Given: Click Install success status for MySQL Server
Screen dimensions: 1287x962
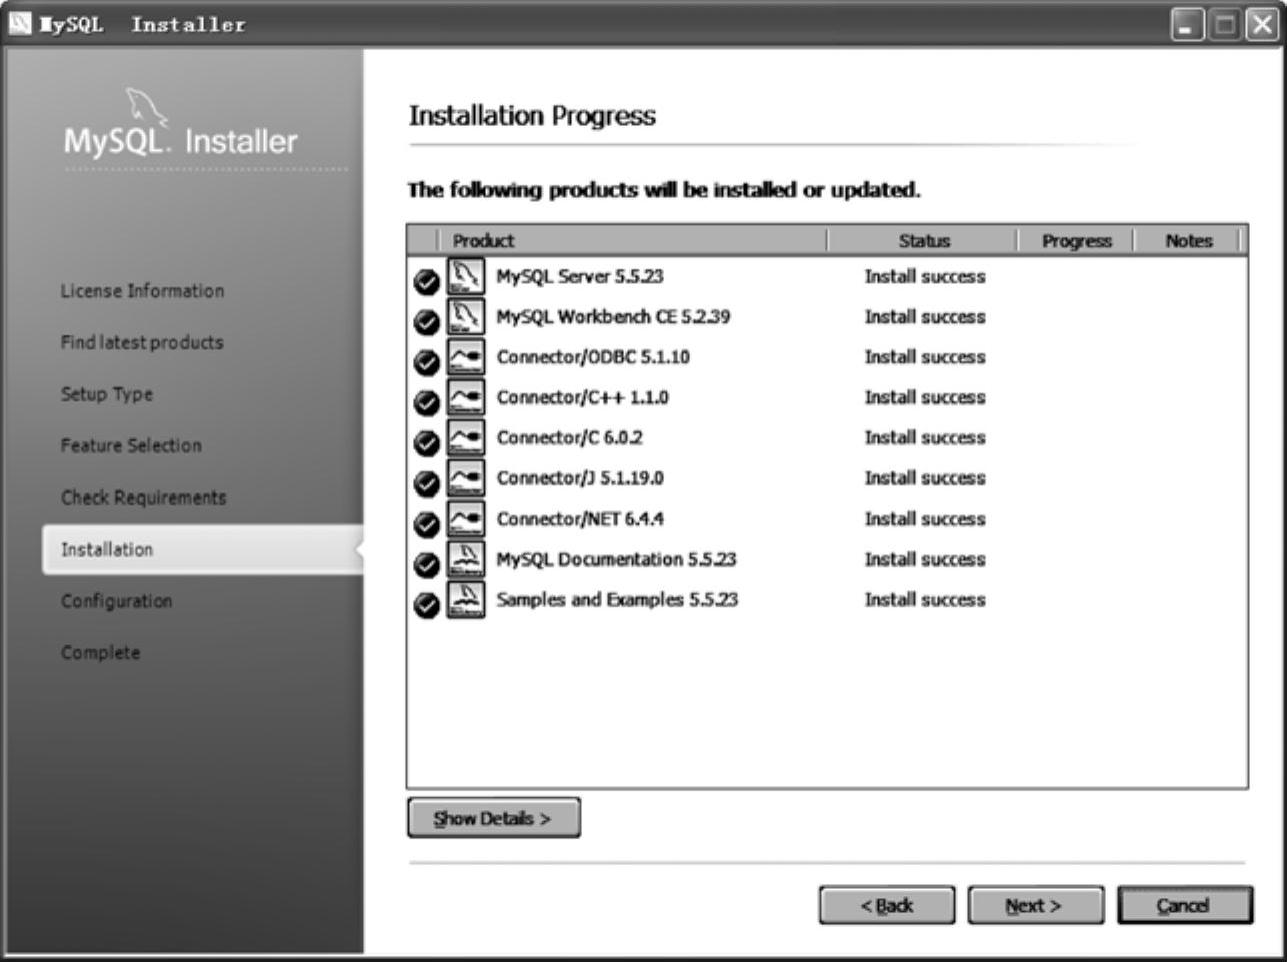Looking at the screenshot, I should point(925,277).
